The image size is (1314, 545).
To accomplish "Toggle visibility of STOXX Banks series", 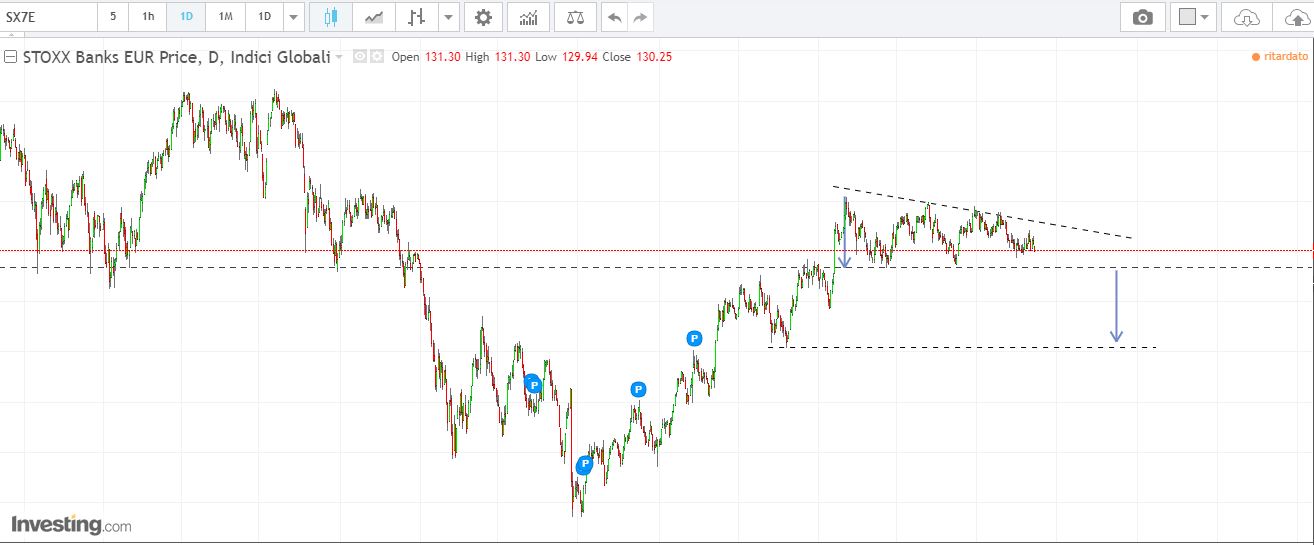I will click(x=361, y=57).
